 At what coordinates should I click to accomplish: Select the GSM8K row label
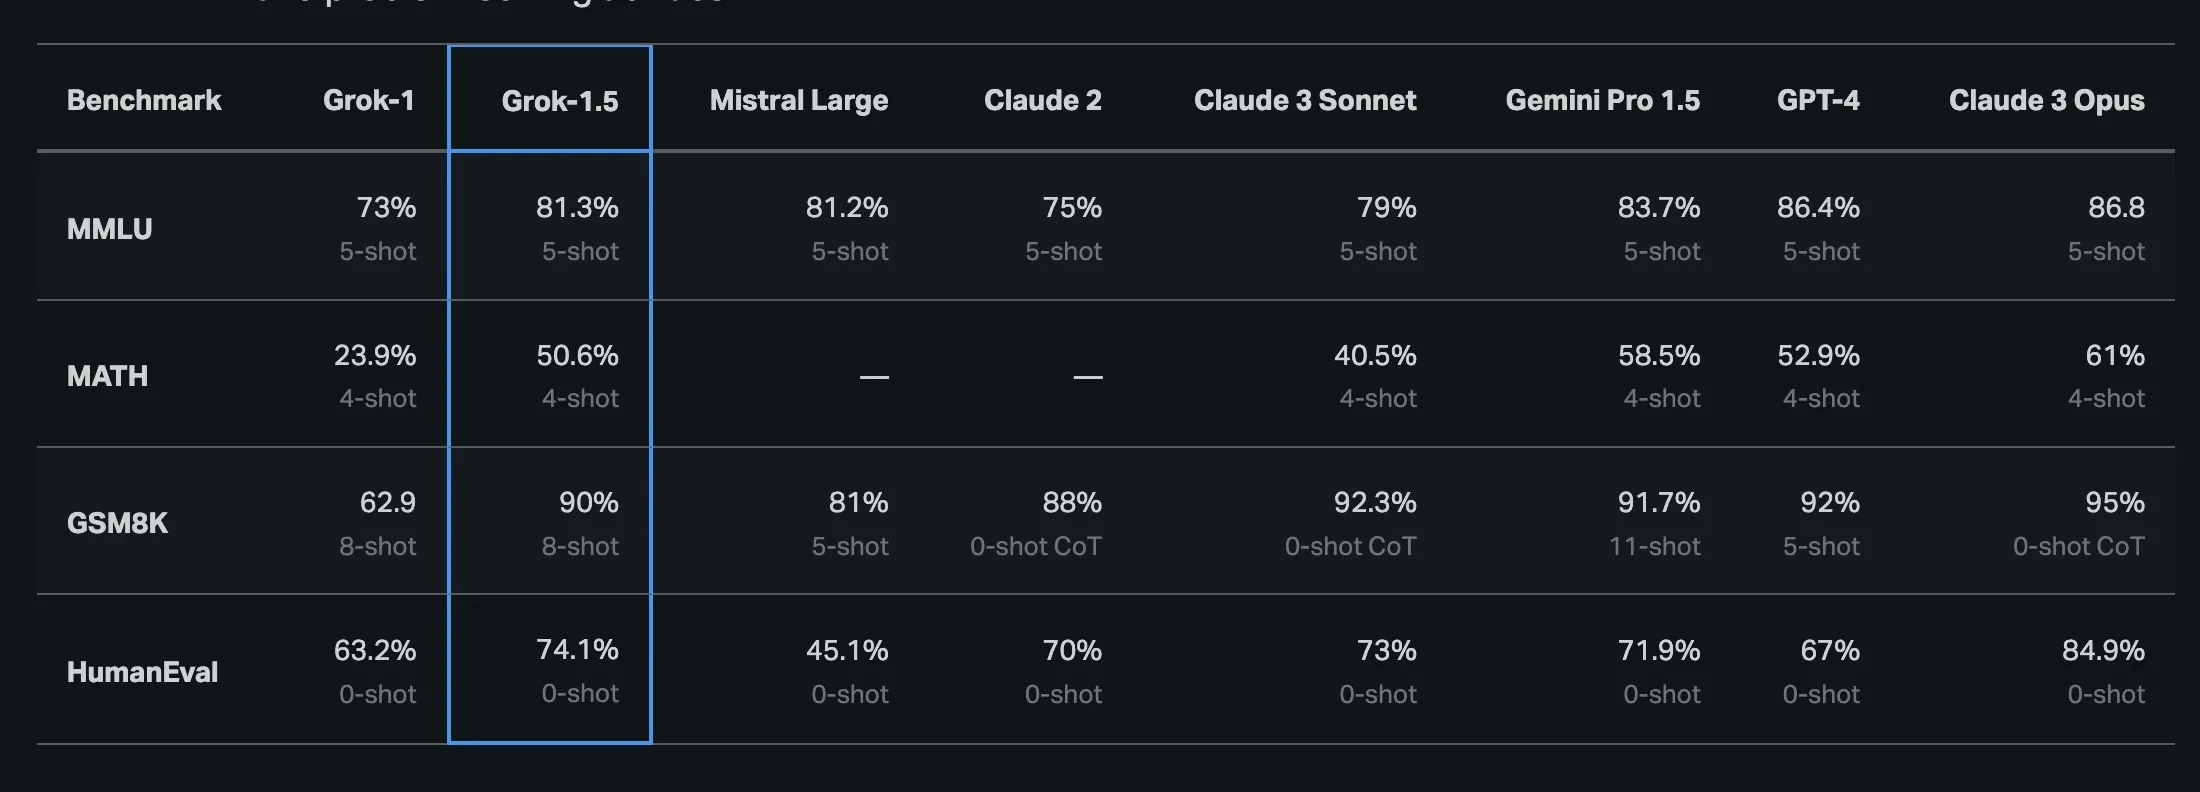[x=117, y=523]
